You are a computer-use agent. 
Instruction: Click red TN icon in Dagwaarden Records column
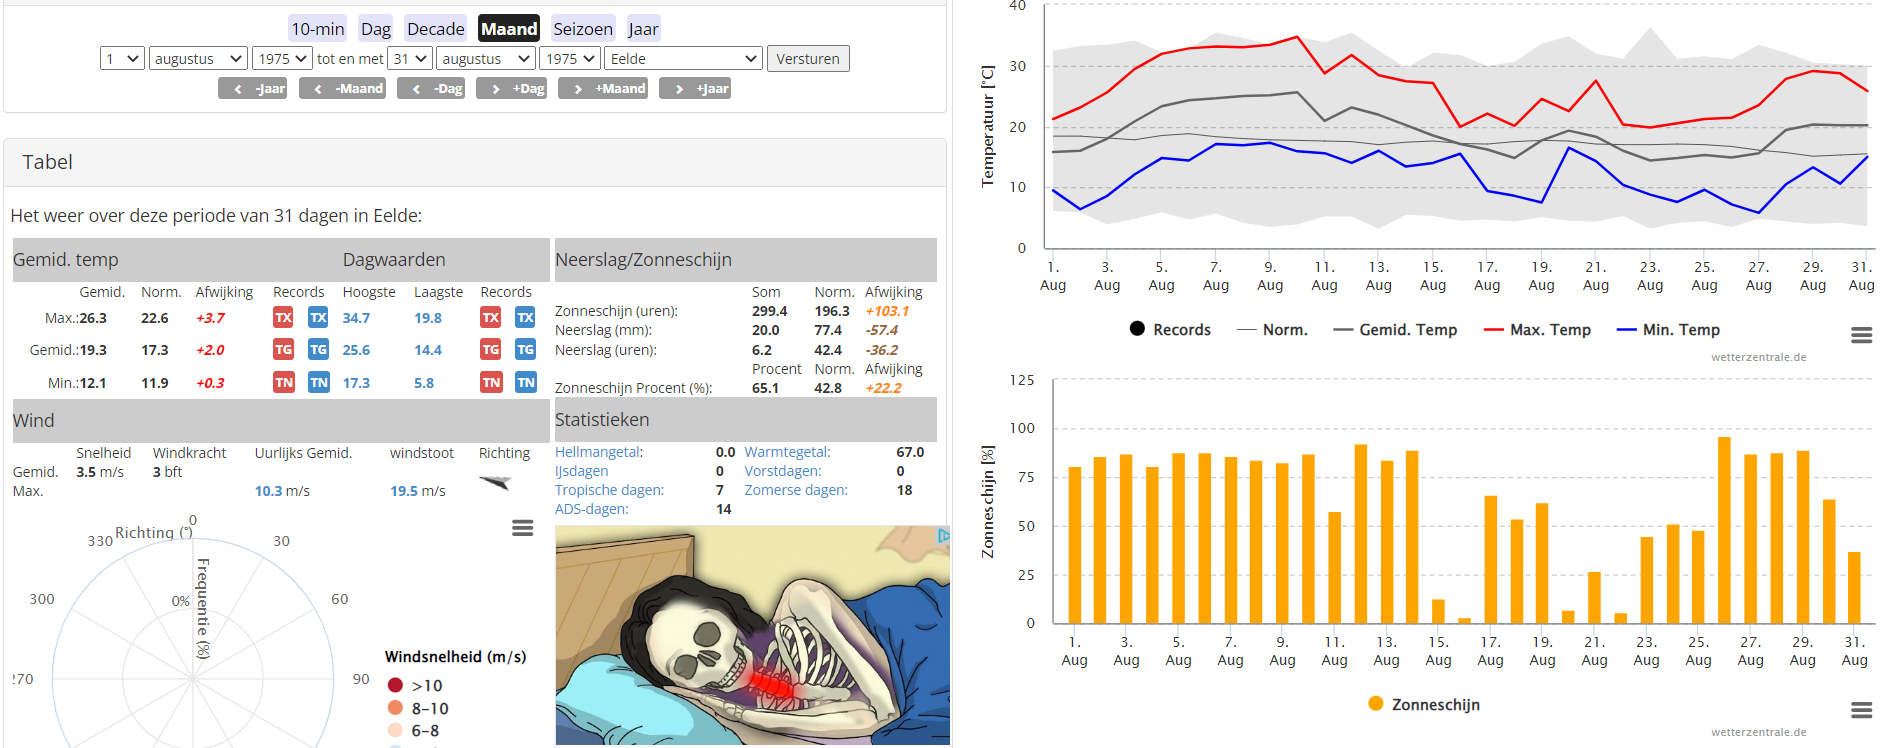click(x=491, y=382)
